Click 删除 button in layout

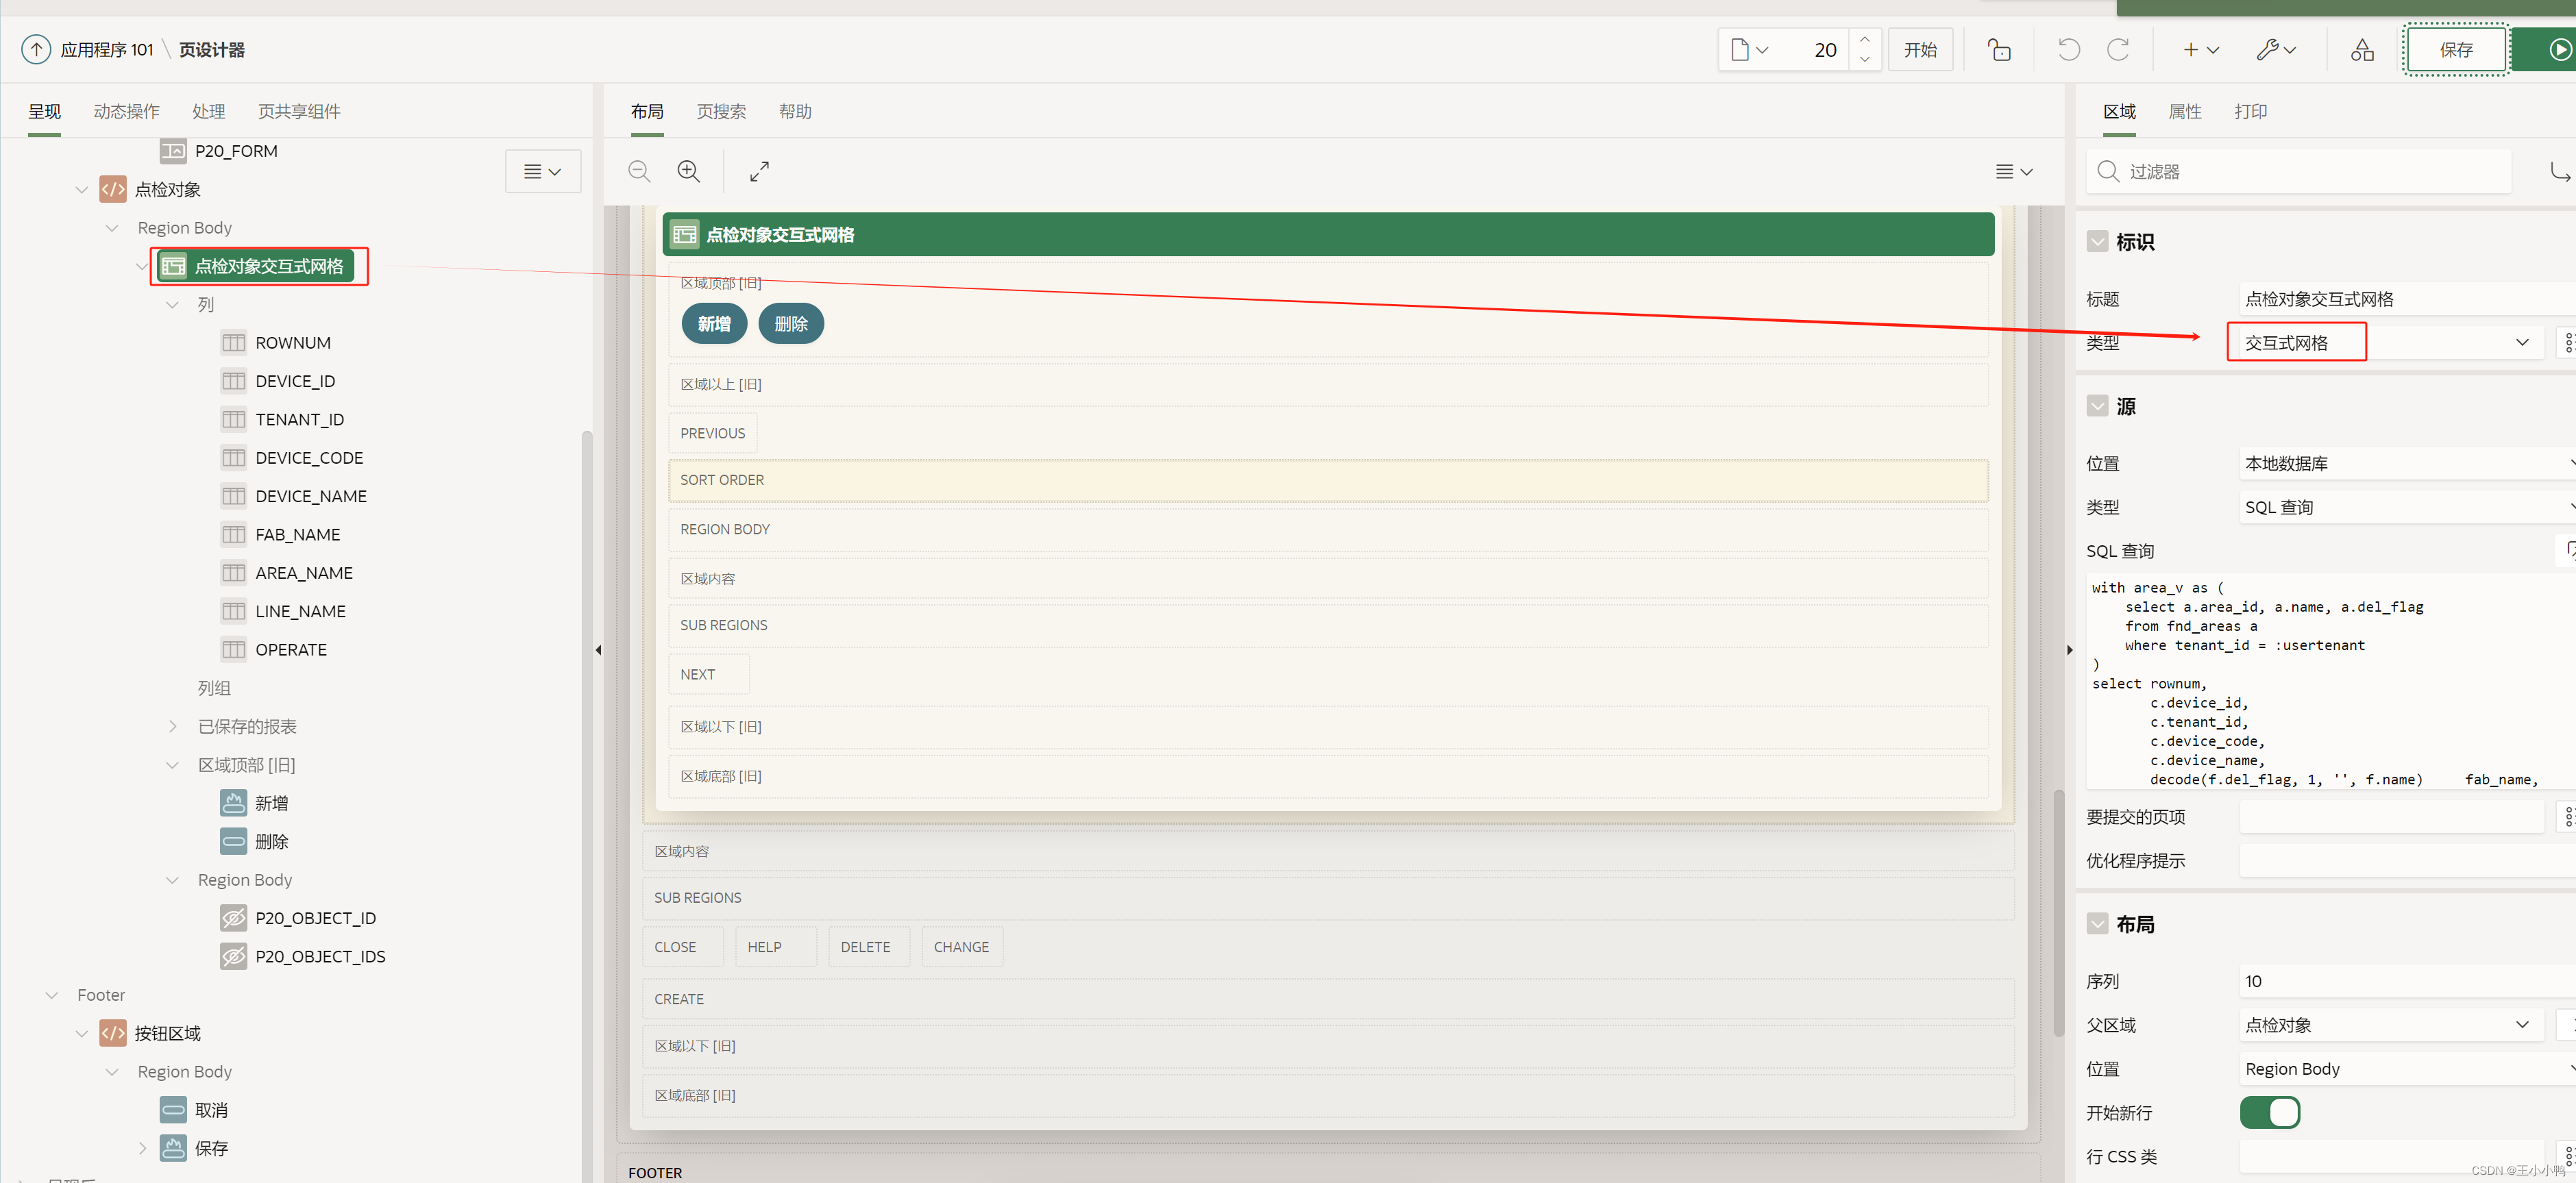click(791, 324)
